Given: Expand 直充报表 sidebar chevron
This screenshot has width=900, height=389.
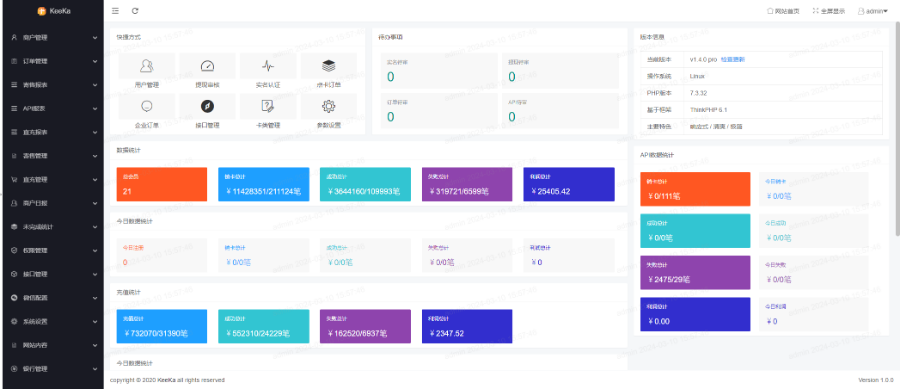Looking at the screenshot, I should [95, 132].
